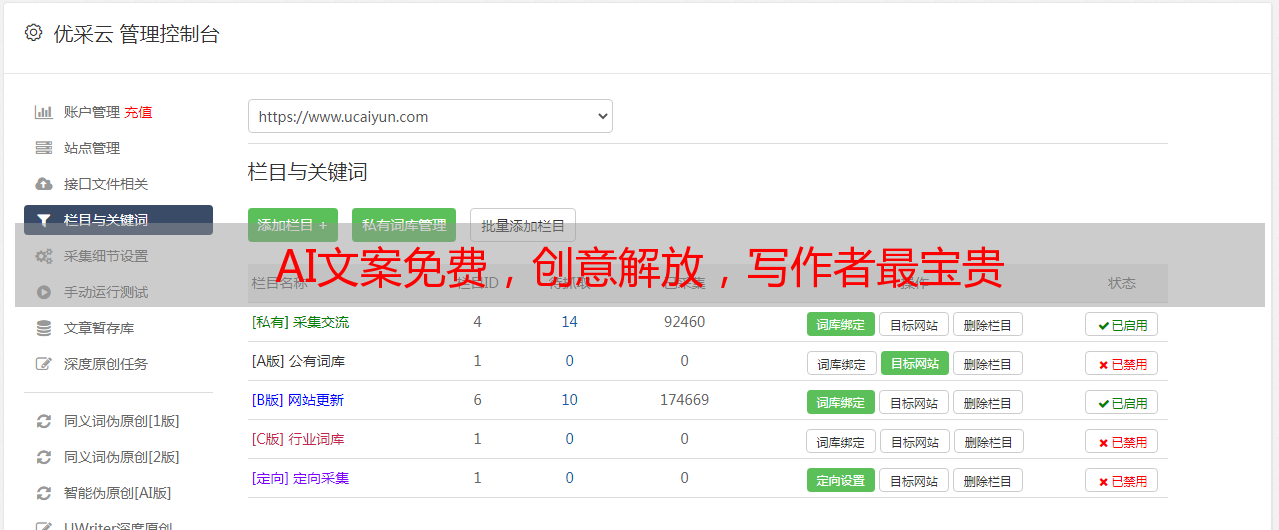Click the play icon for 手动运行测试

tap(44, 292)
